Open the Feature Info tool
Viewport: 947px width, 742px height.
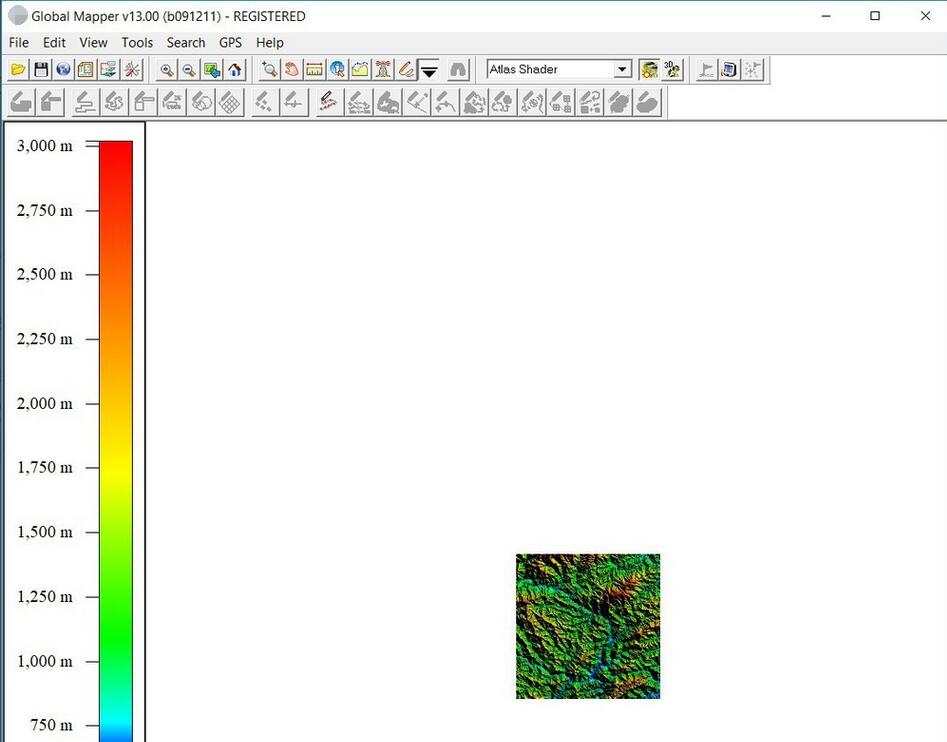pyautogui.click(x=337, y=69)
